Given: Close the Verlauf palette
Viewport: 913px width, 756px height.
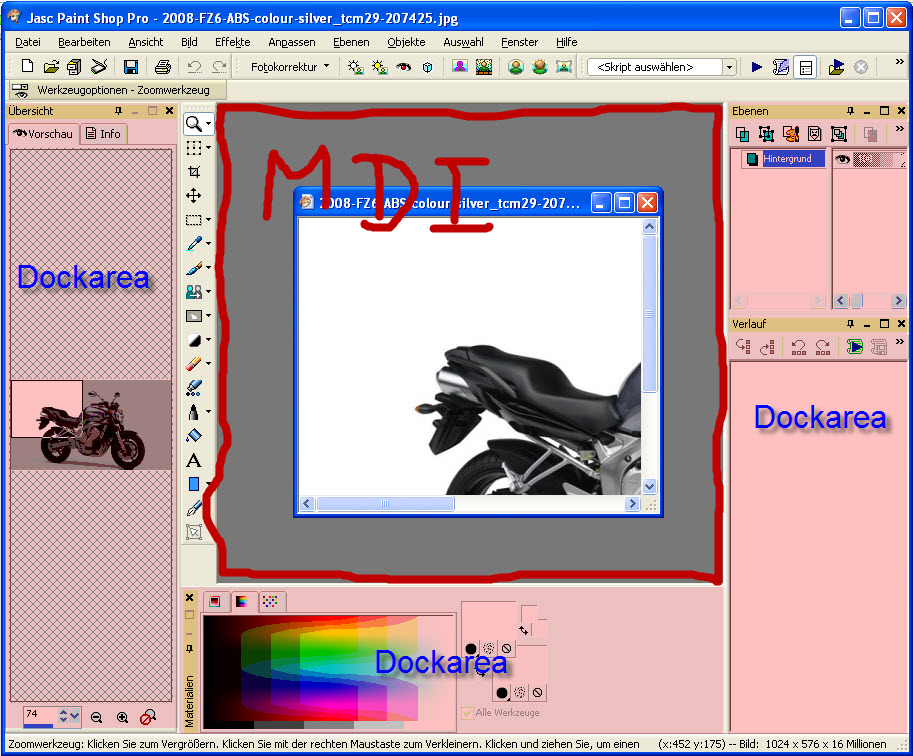Looking at the screenshot, I should pyautogui.click(x=901, y=324).
